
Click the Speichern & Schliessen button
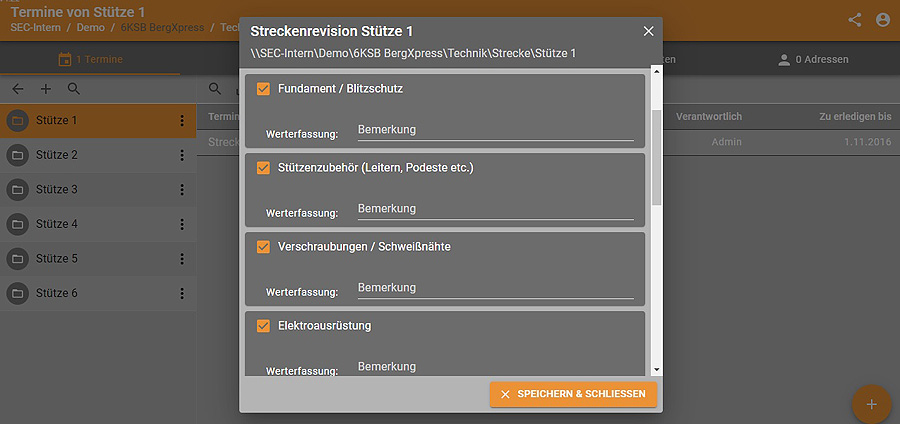click(573, 394)
